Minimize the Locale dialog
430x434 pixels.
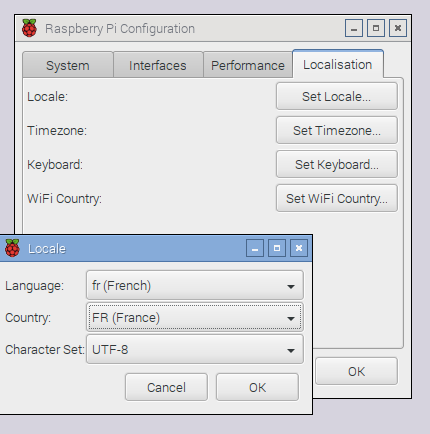point(255,248)
